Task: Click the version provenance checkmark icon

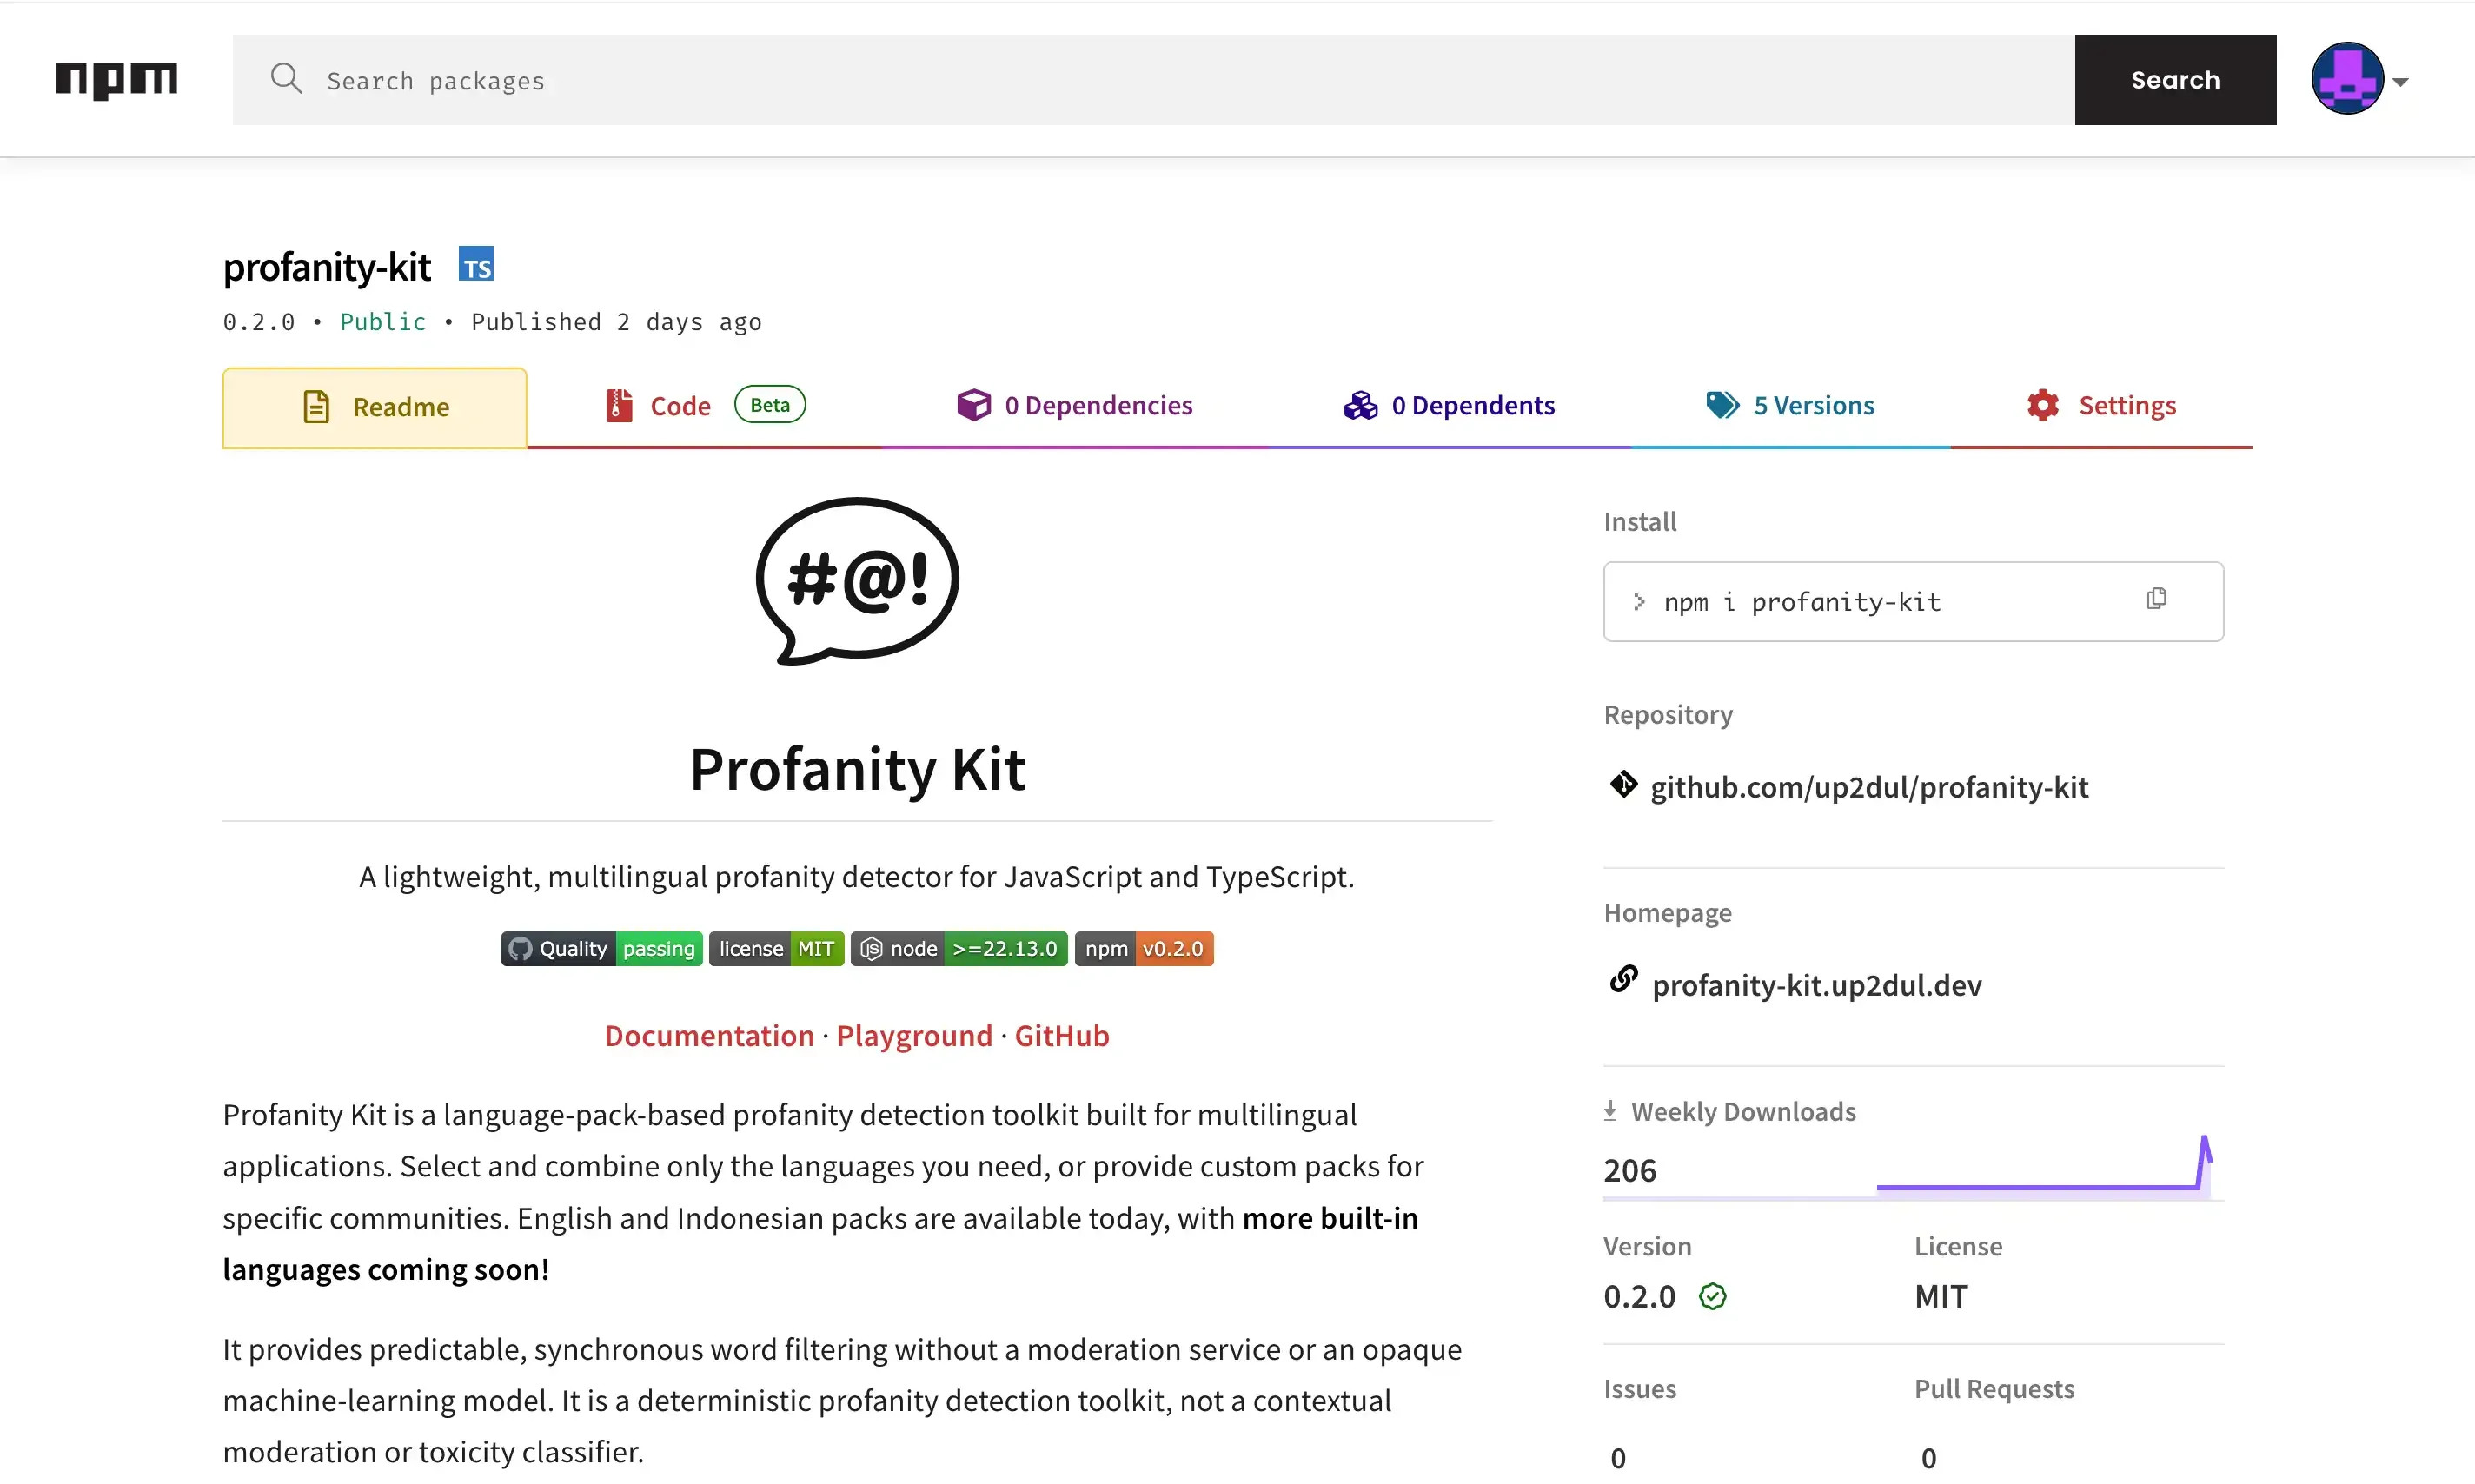Action: (1712, 1297)
